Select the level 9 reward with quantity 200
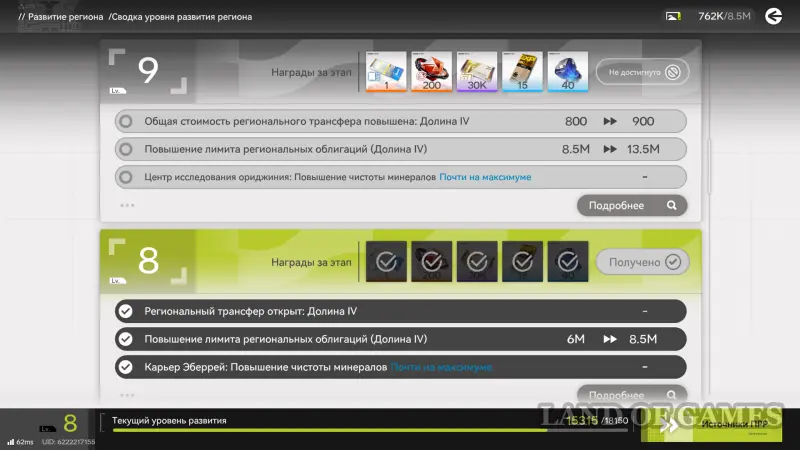This screenshot has width=800, height=450. click(x=431, y=72)
